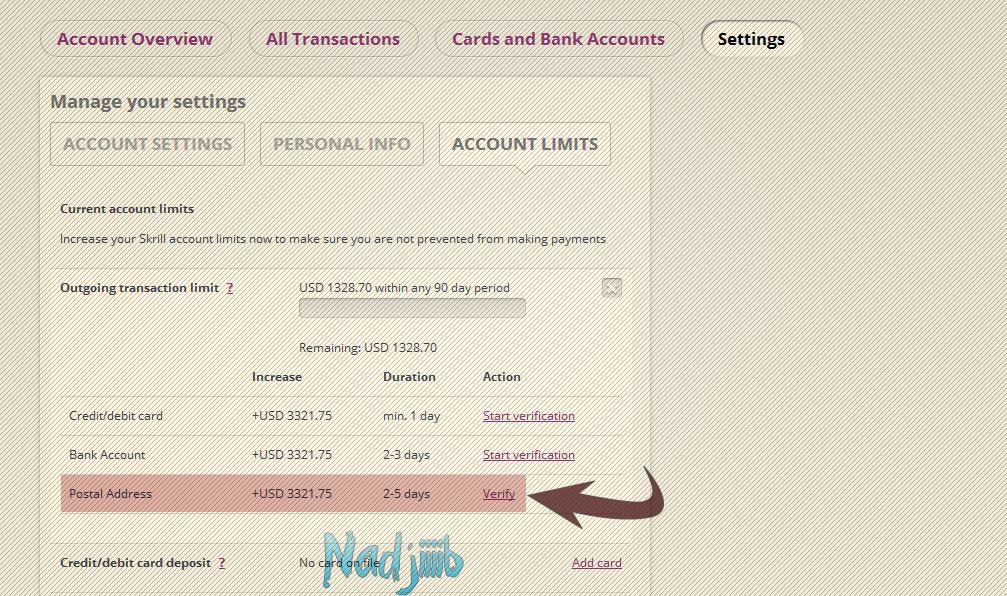Switch to the All Transactions tab
This screenshot has width=1007, height=596.
point(333,39)
